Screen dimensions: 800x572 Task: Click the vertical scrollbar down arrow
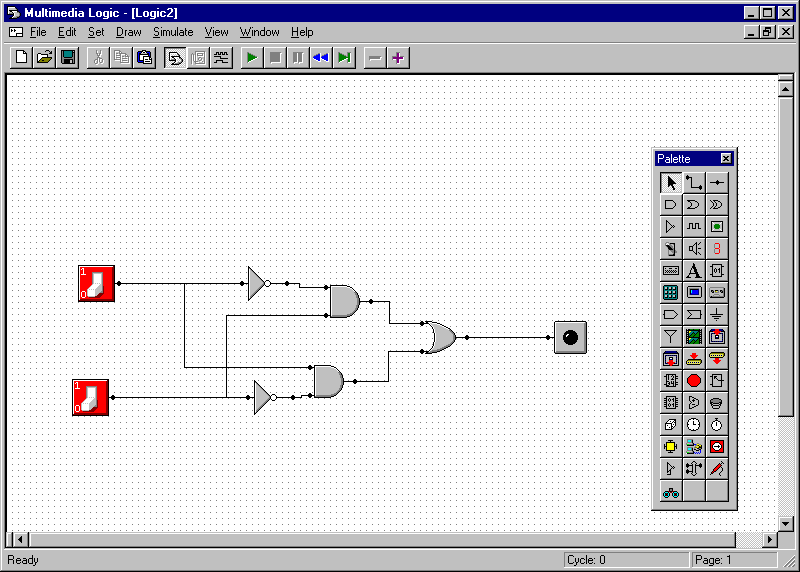click(785, 524)
